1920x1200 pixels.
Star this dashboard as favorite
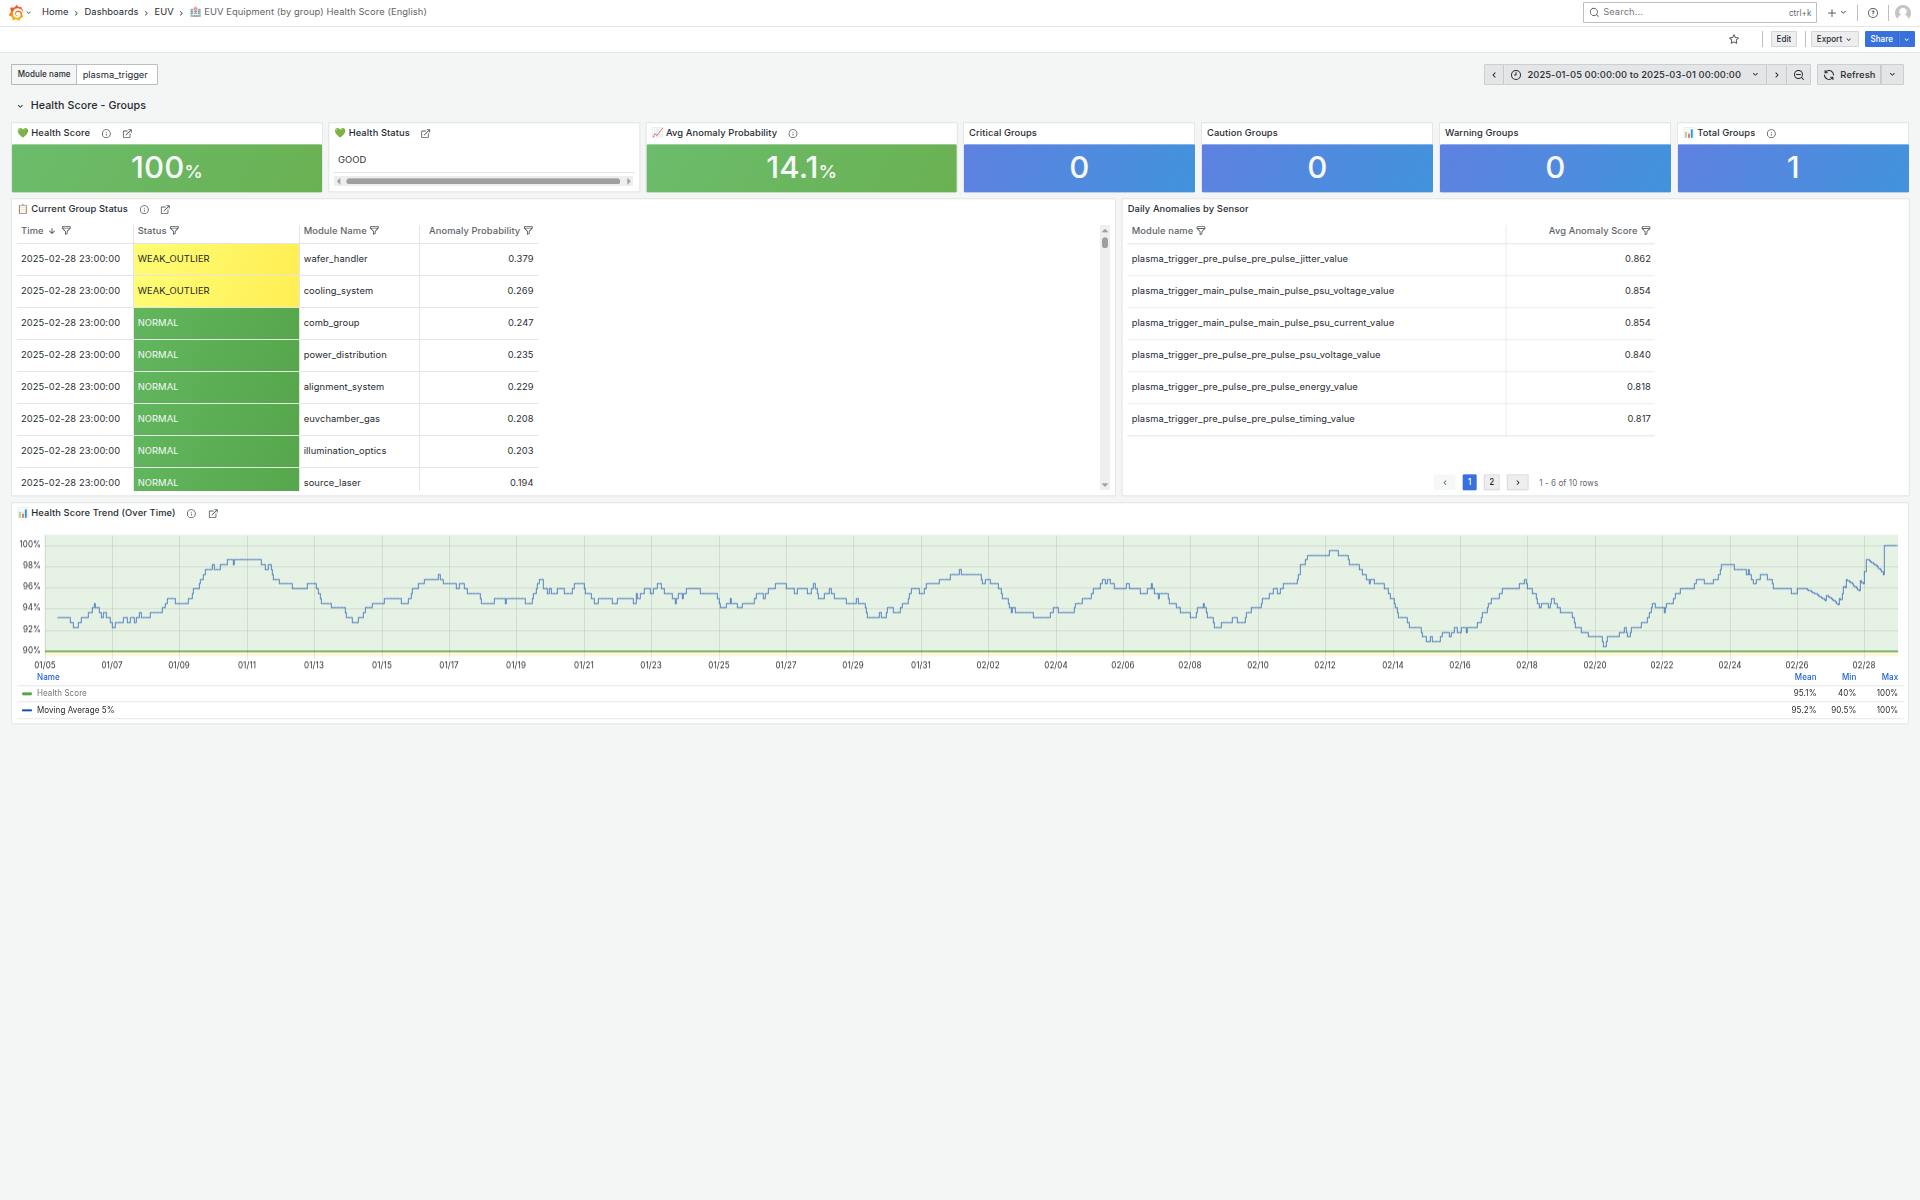[x=1733, y=39]
